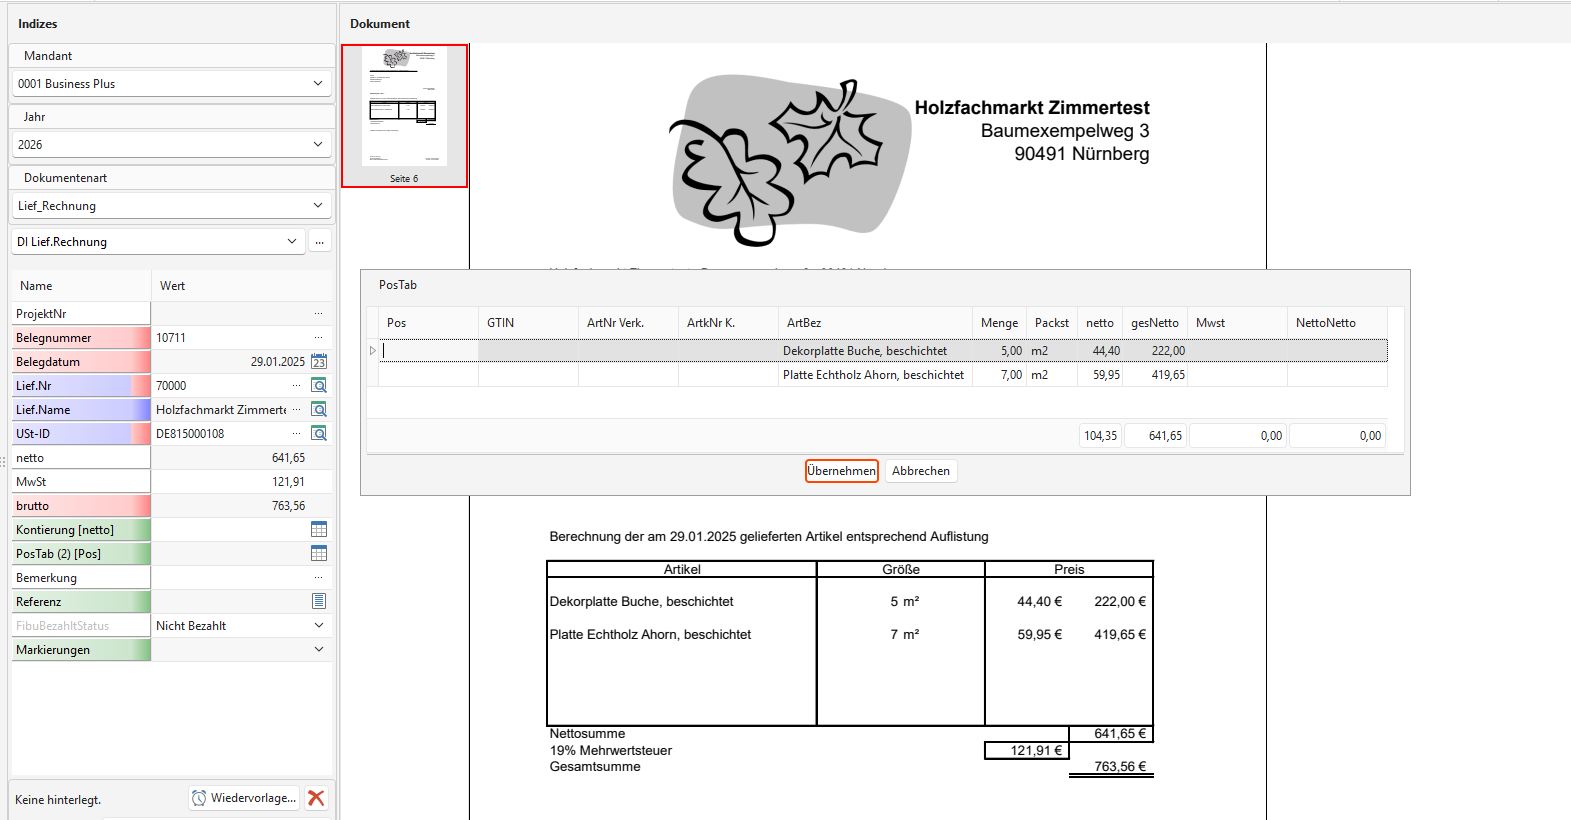
Task: Select the Seite 6 page thumbnail
Action: (x=404, y=115)
